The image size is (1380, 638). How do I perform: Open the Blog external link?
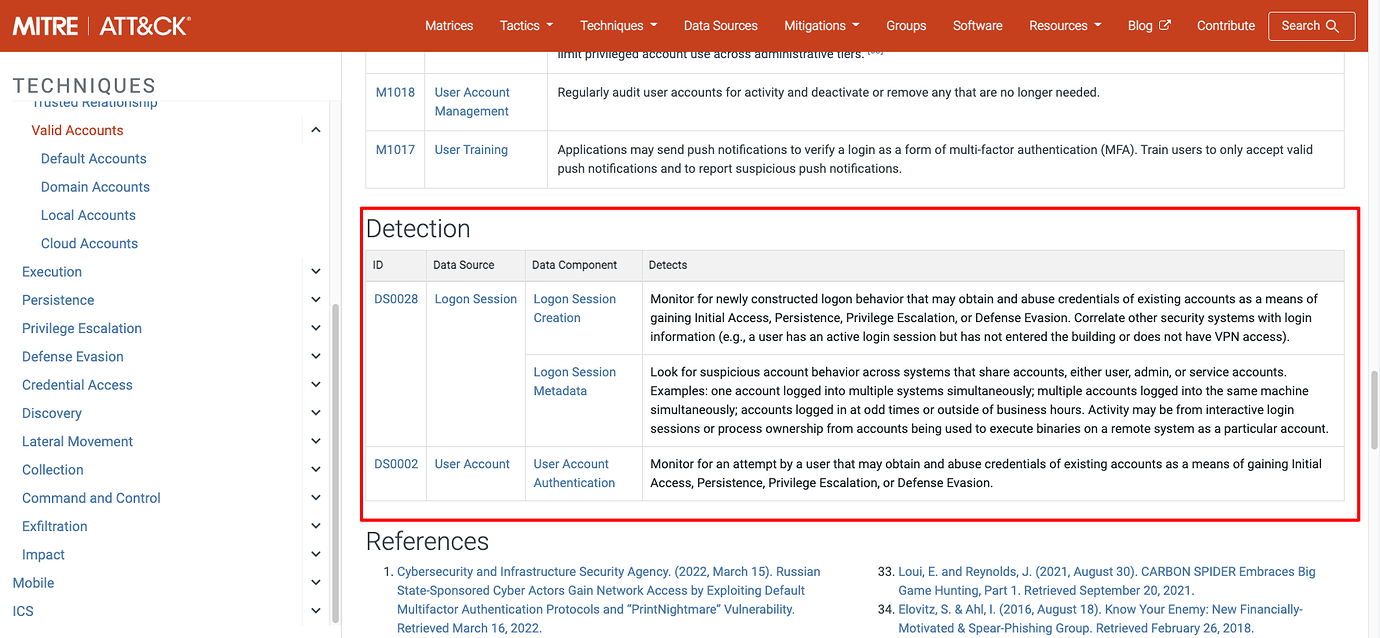[1149, 26]
